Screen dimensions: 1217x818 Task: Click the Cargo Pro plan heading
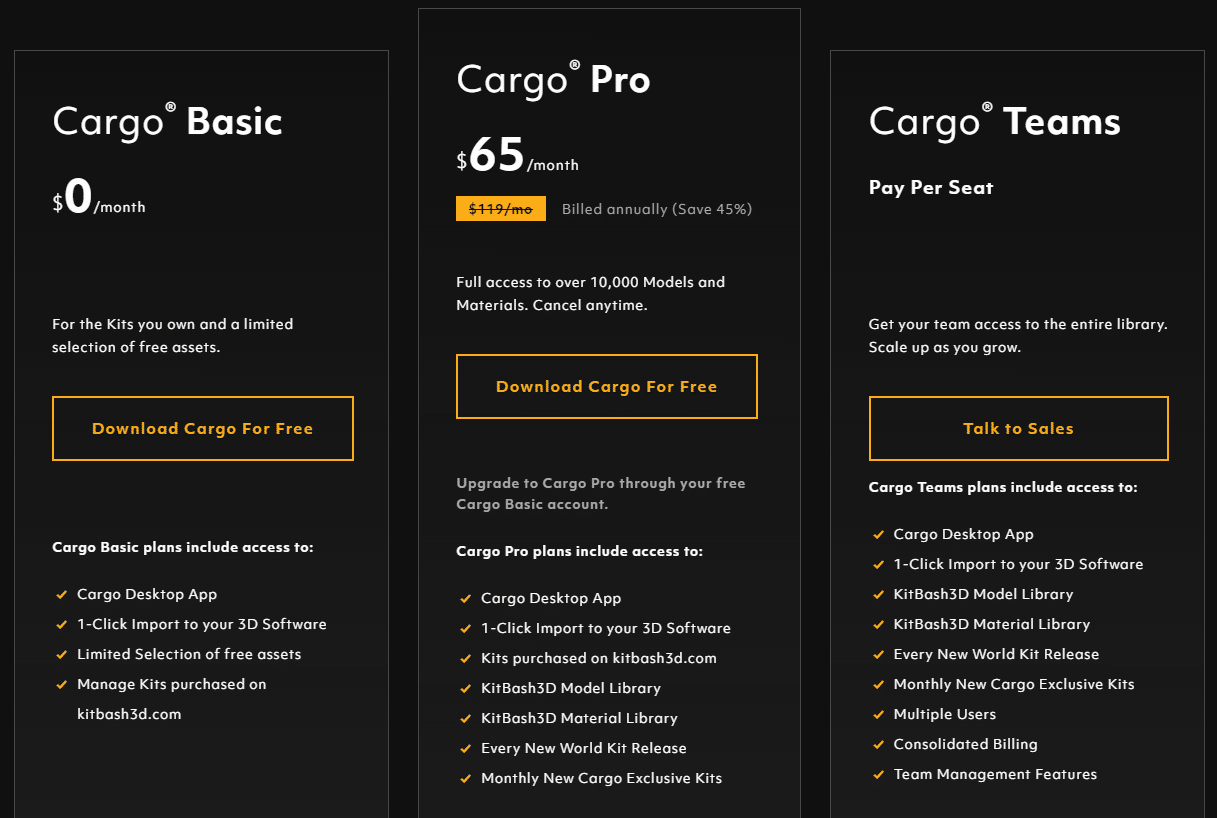[x=553, y=79]
